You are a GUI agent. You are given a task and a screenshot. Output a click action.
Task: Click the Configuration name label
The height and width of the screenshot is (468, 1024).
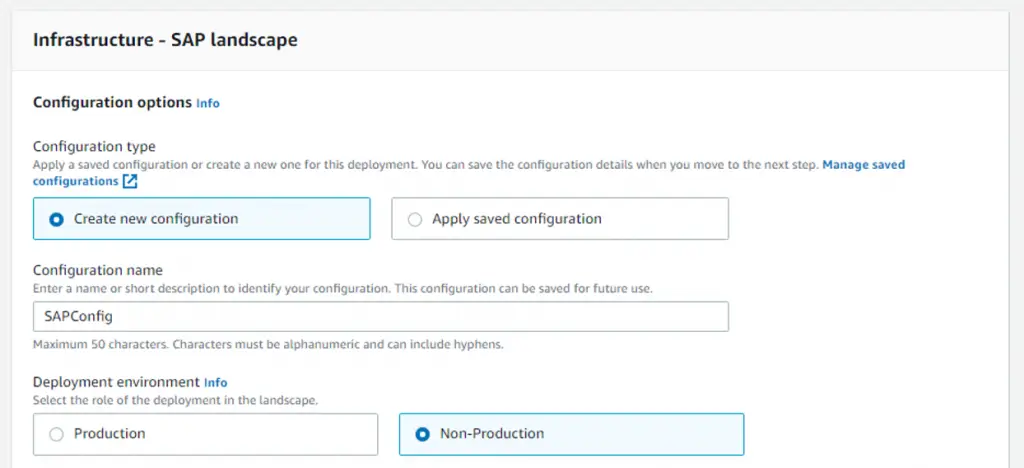pos(98,270)
